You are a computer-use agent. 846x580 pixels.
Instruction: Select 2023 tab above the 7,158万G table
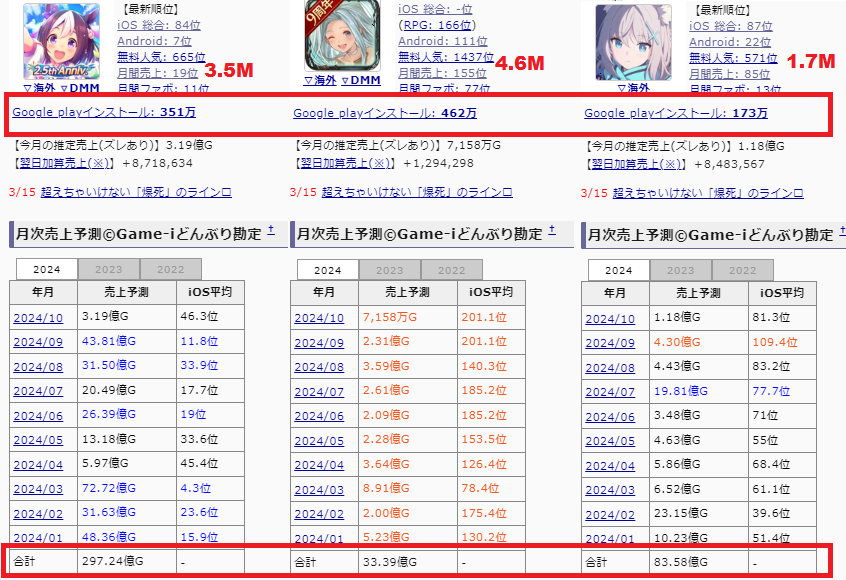(x=390, y=270)
